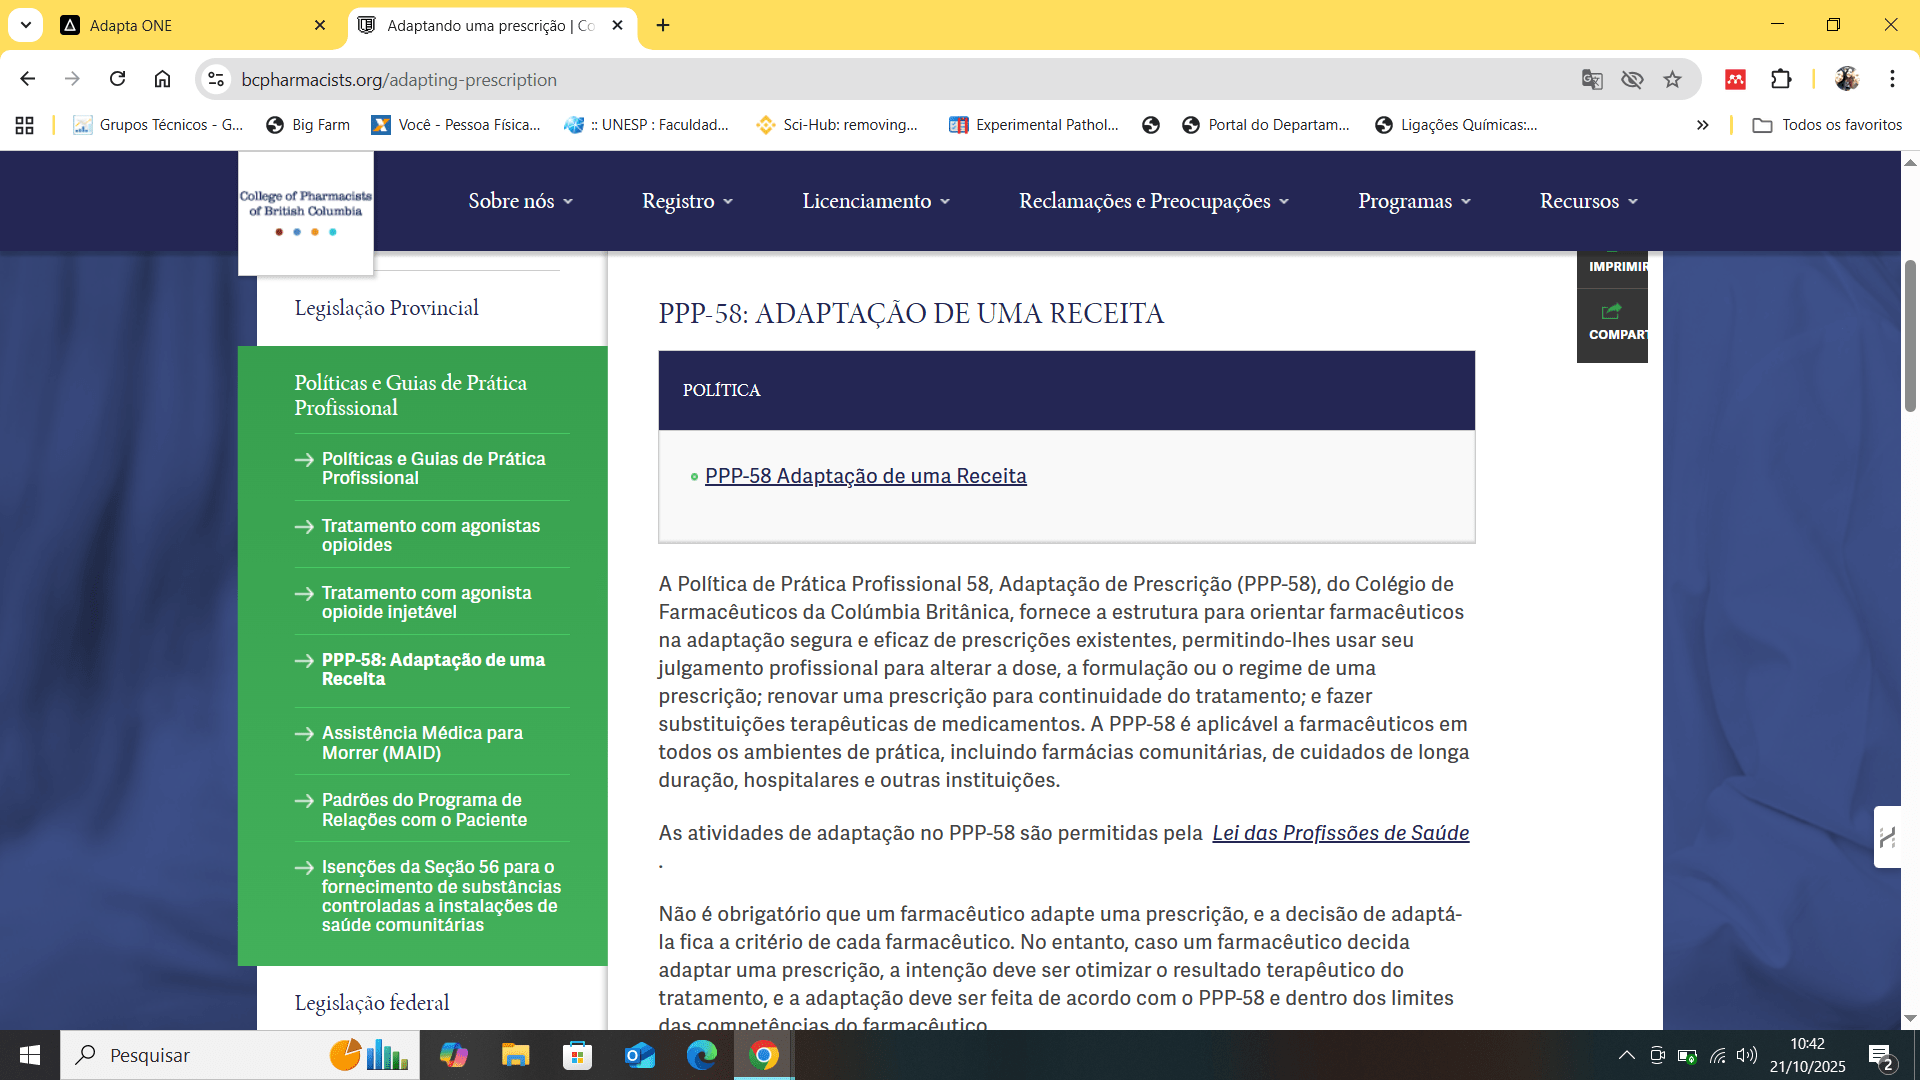
Task: Click the share icon above COMPART
Action: (1611, 312)
